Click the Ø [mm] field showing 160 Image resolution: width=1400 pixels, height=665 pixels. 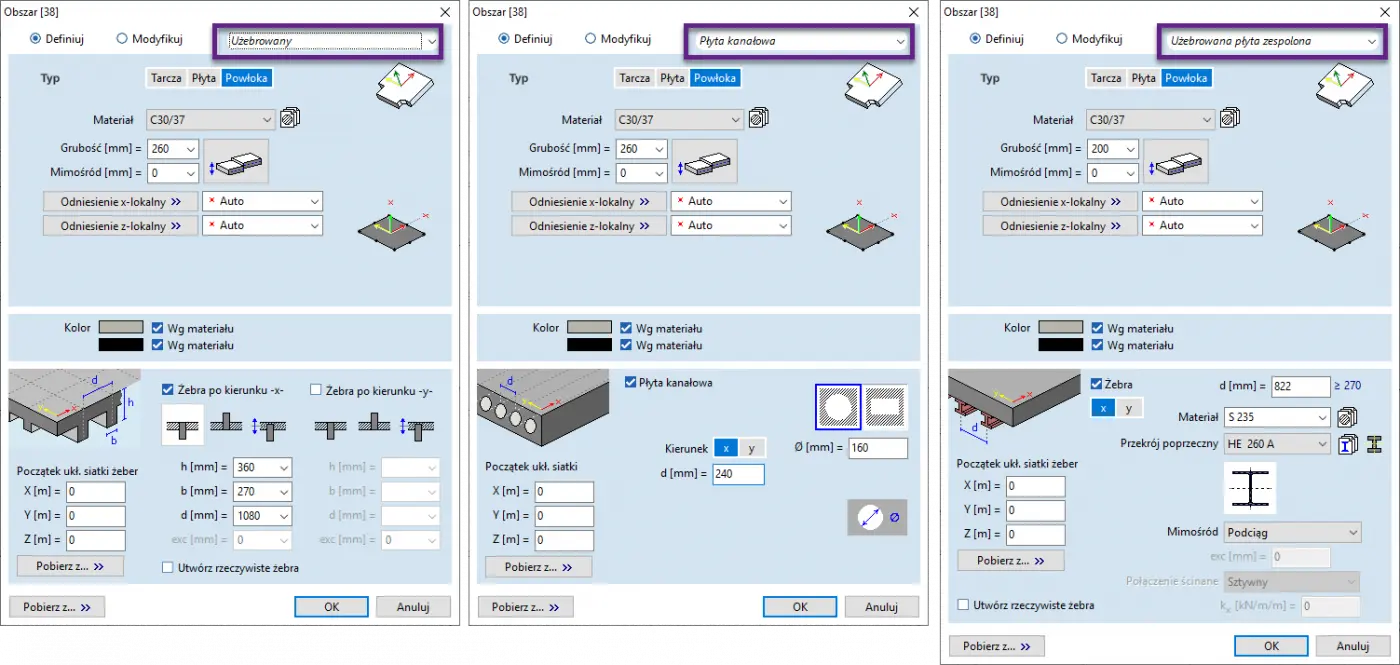point(877,448)
